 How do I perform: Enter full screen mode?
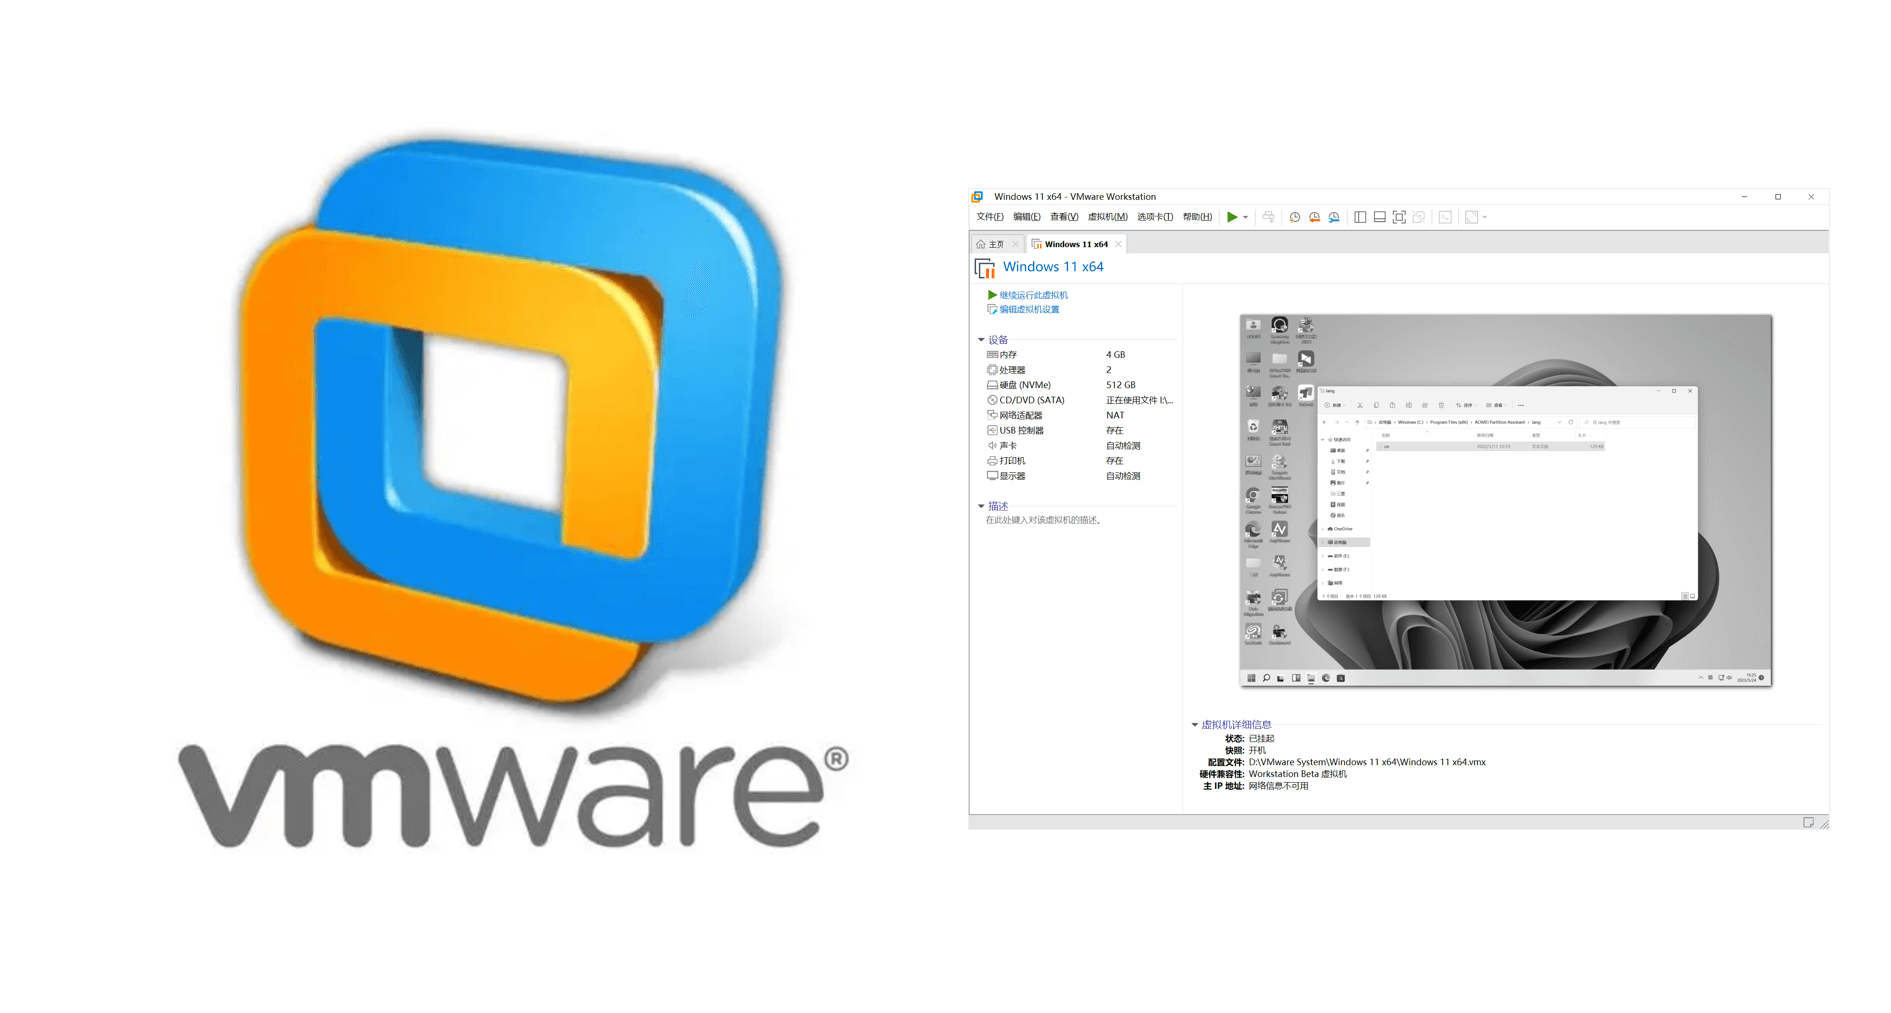(1398, 217)
